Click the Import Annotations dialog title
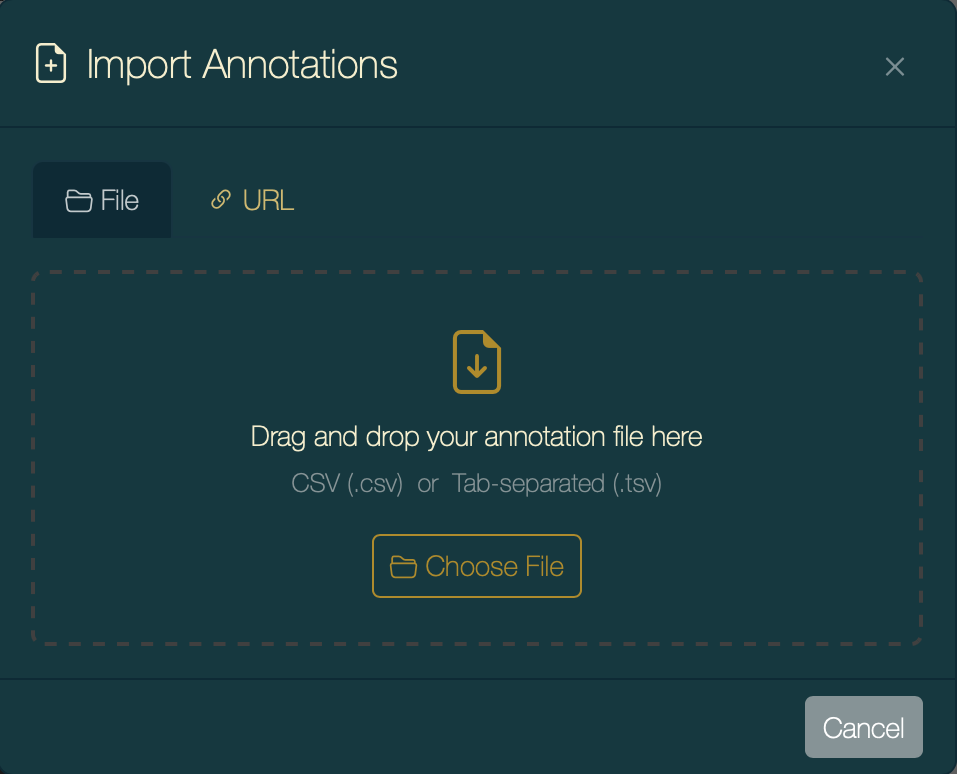The width and height of the screenshot is (957, 774). pyautogui.click(x=242, y=65)
